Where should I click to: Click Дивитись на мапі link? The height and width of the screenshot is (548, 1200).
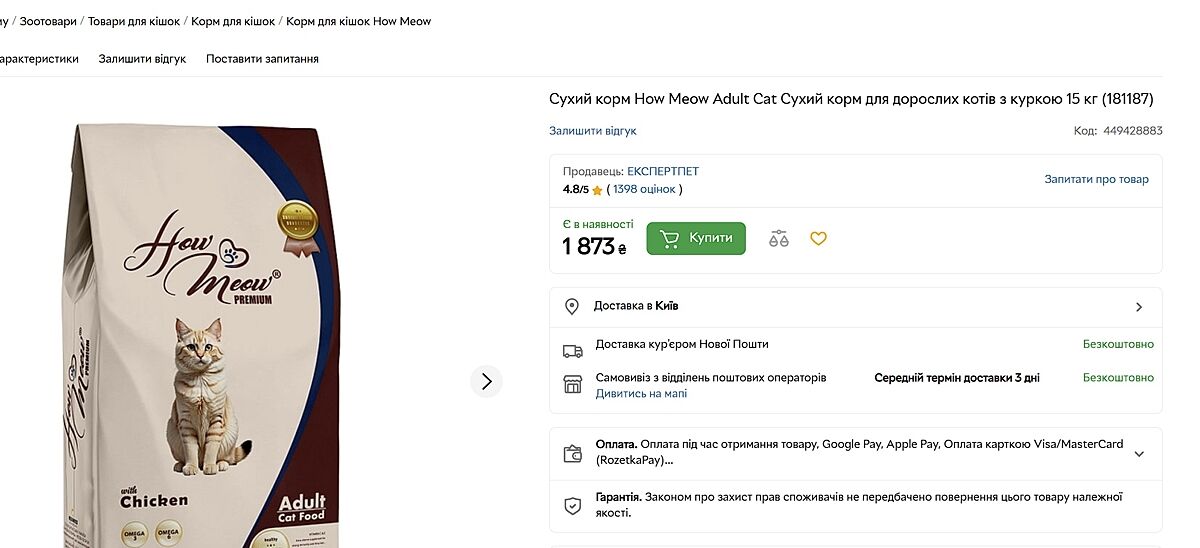point(641,394)
